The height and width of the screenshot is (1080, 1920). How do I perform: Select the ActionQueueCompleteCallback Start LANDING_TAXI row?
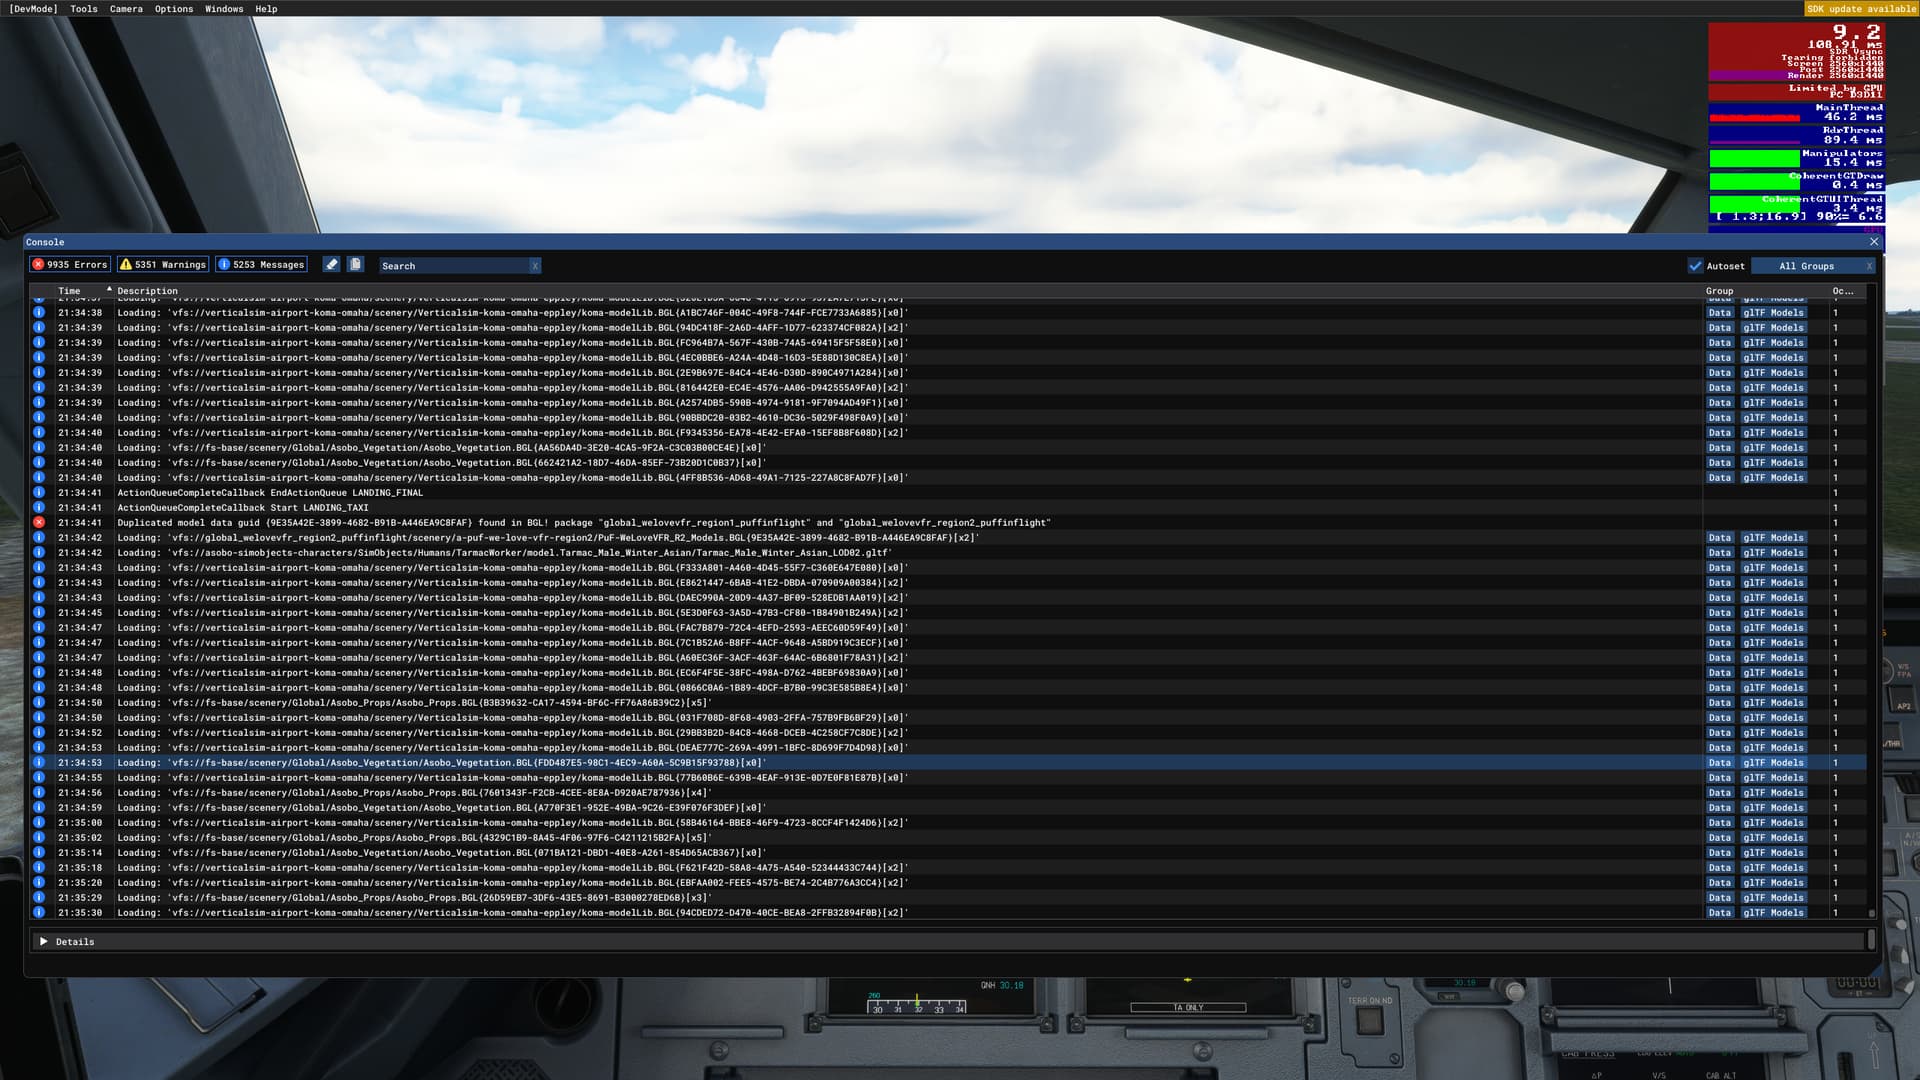tap(948, 508)
